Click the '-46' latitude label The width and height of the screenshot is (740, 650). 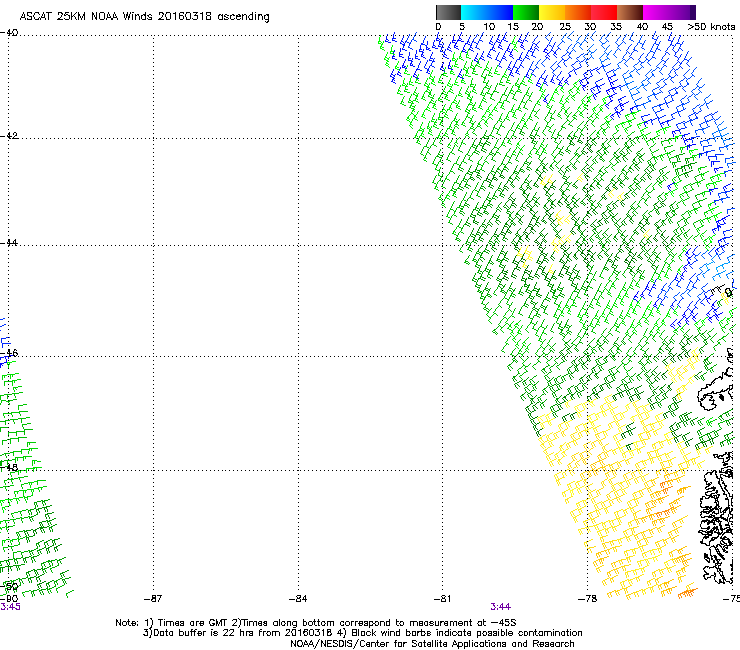pyautogui.click(x=9, y=353)
